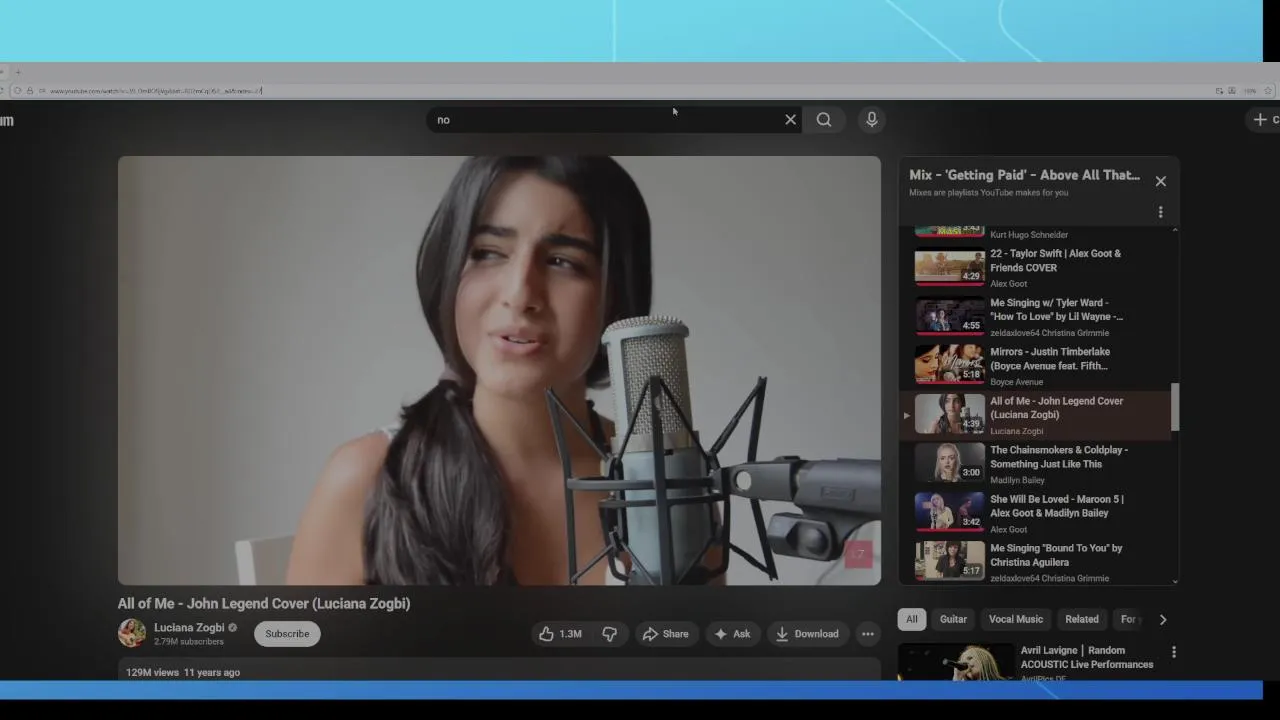Image resolution: width=1280 pixels, height=720 pixels.
Task: Click the playlist panel scrollbar thumb
Action: [x=1175, y=407]
